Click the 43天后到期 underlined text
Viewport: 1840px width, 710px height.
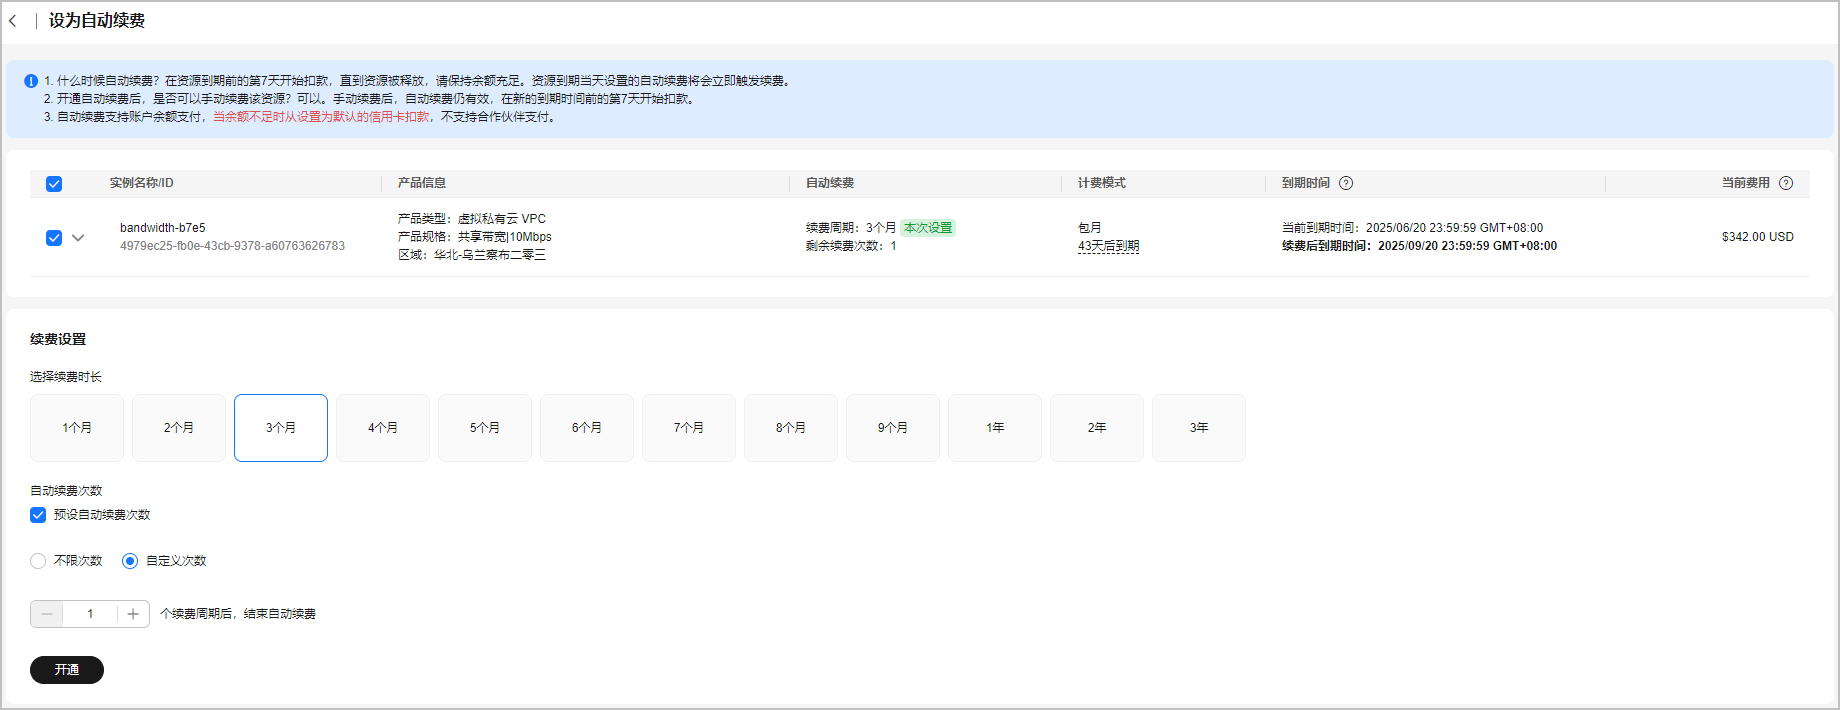click(1108, 246)
